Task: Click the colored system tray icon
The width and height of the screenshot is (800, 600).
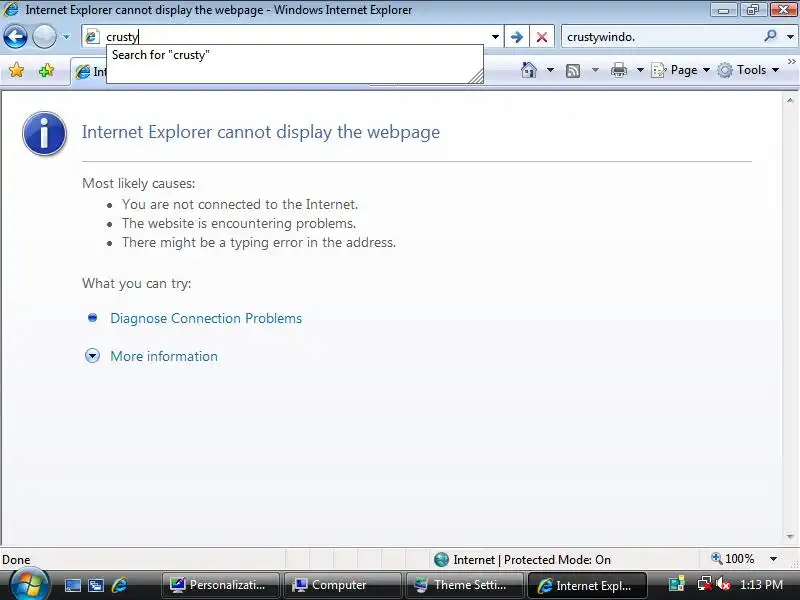Action: (677, 584)
